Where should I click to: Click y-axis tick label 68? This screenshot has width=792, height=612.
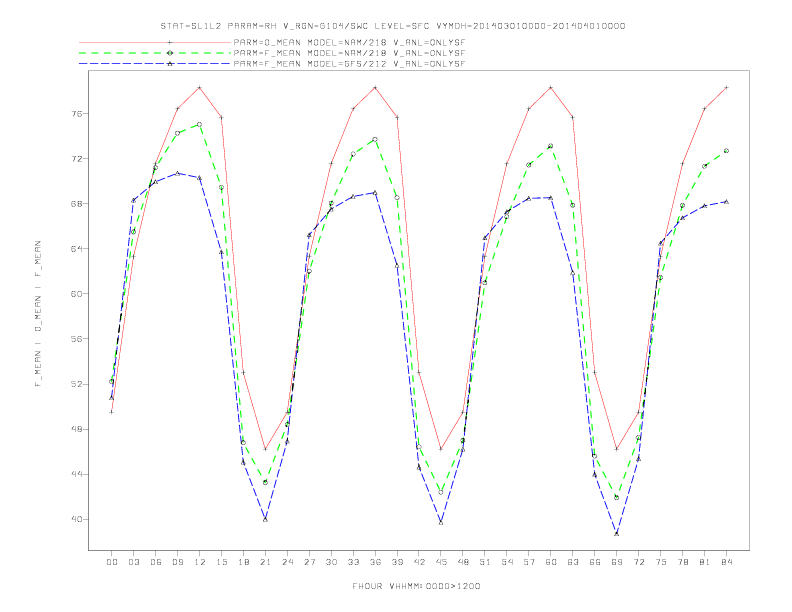[77, 203]
